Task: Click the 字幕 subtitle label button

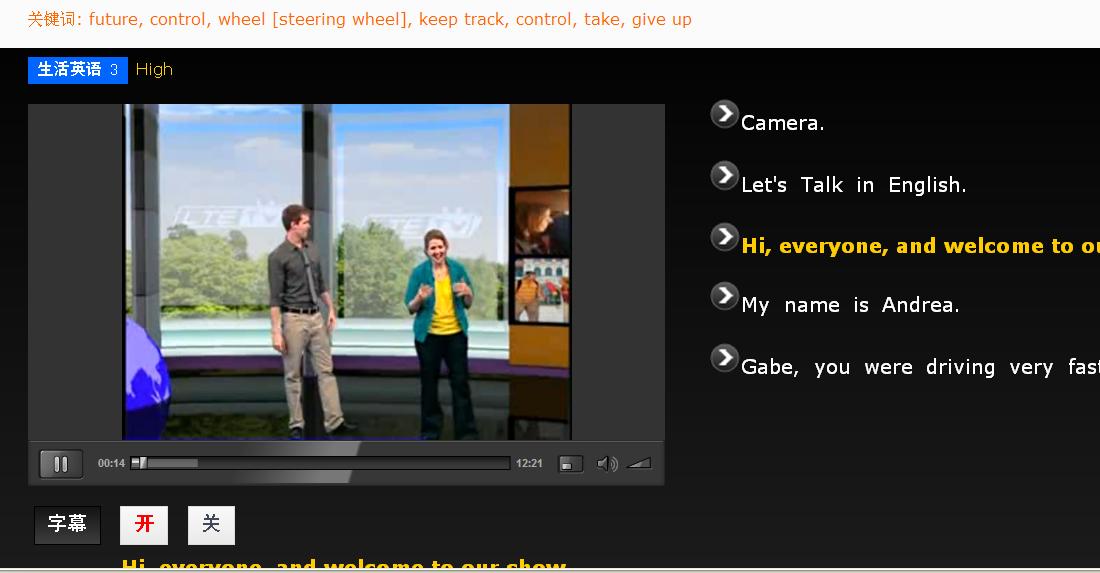Action: (x=67, y=525)
